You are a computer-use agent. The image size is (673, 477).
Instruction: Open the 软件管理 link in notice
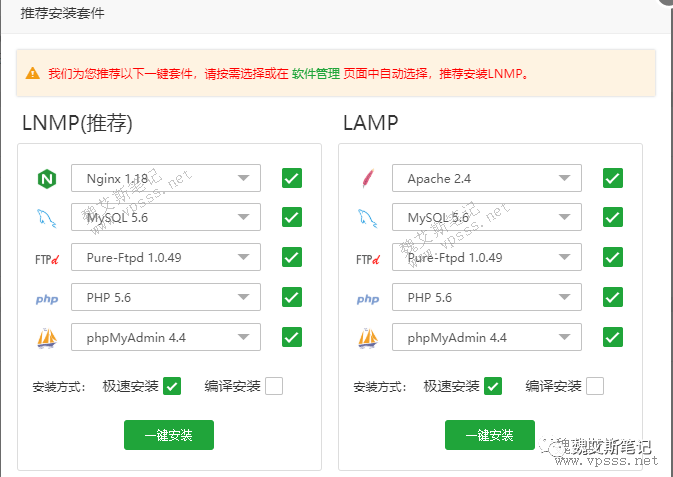click(x=316, y=73)
